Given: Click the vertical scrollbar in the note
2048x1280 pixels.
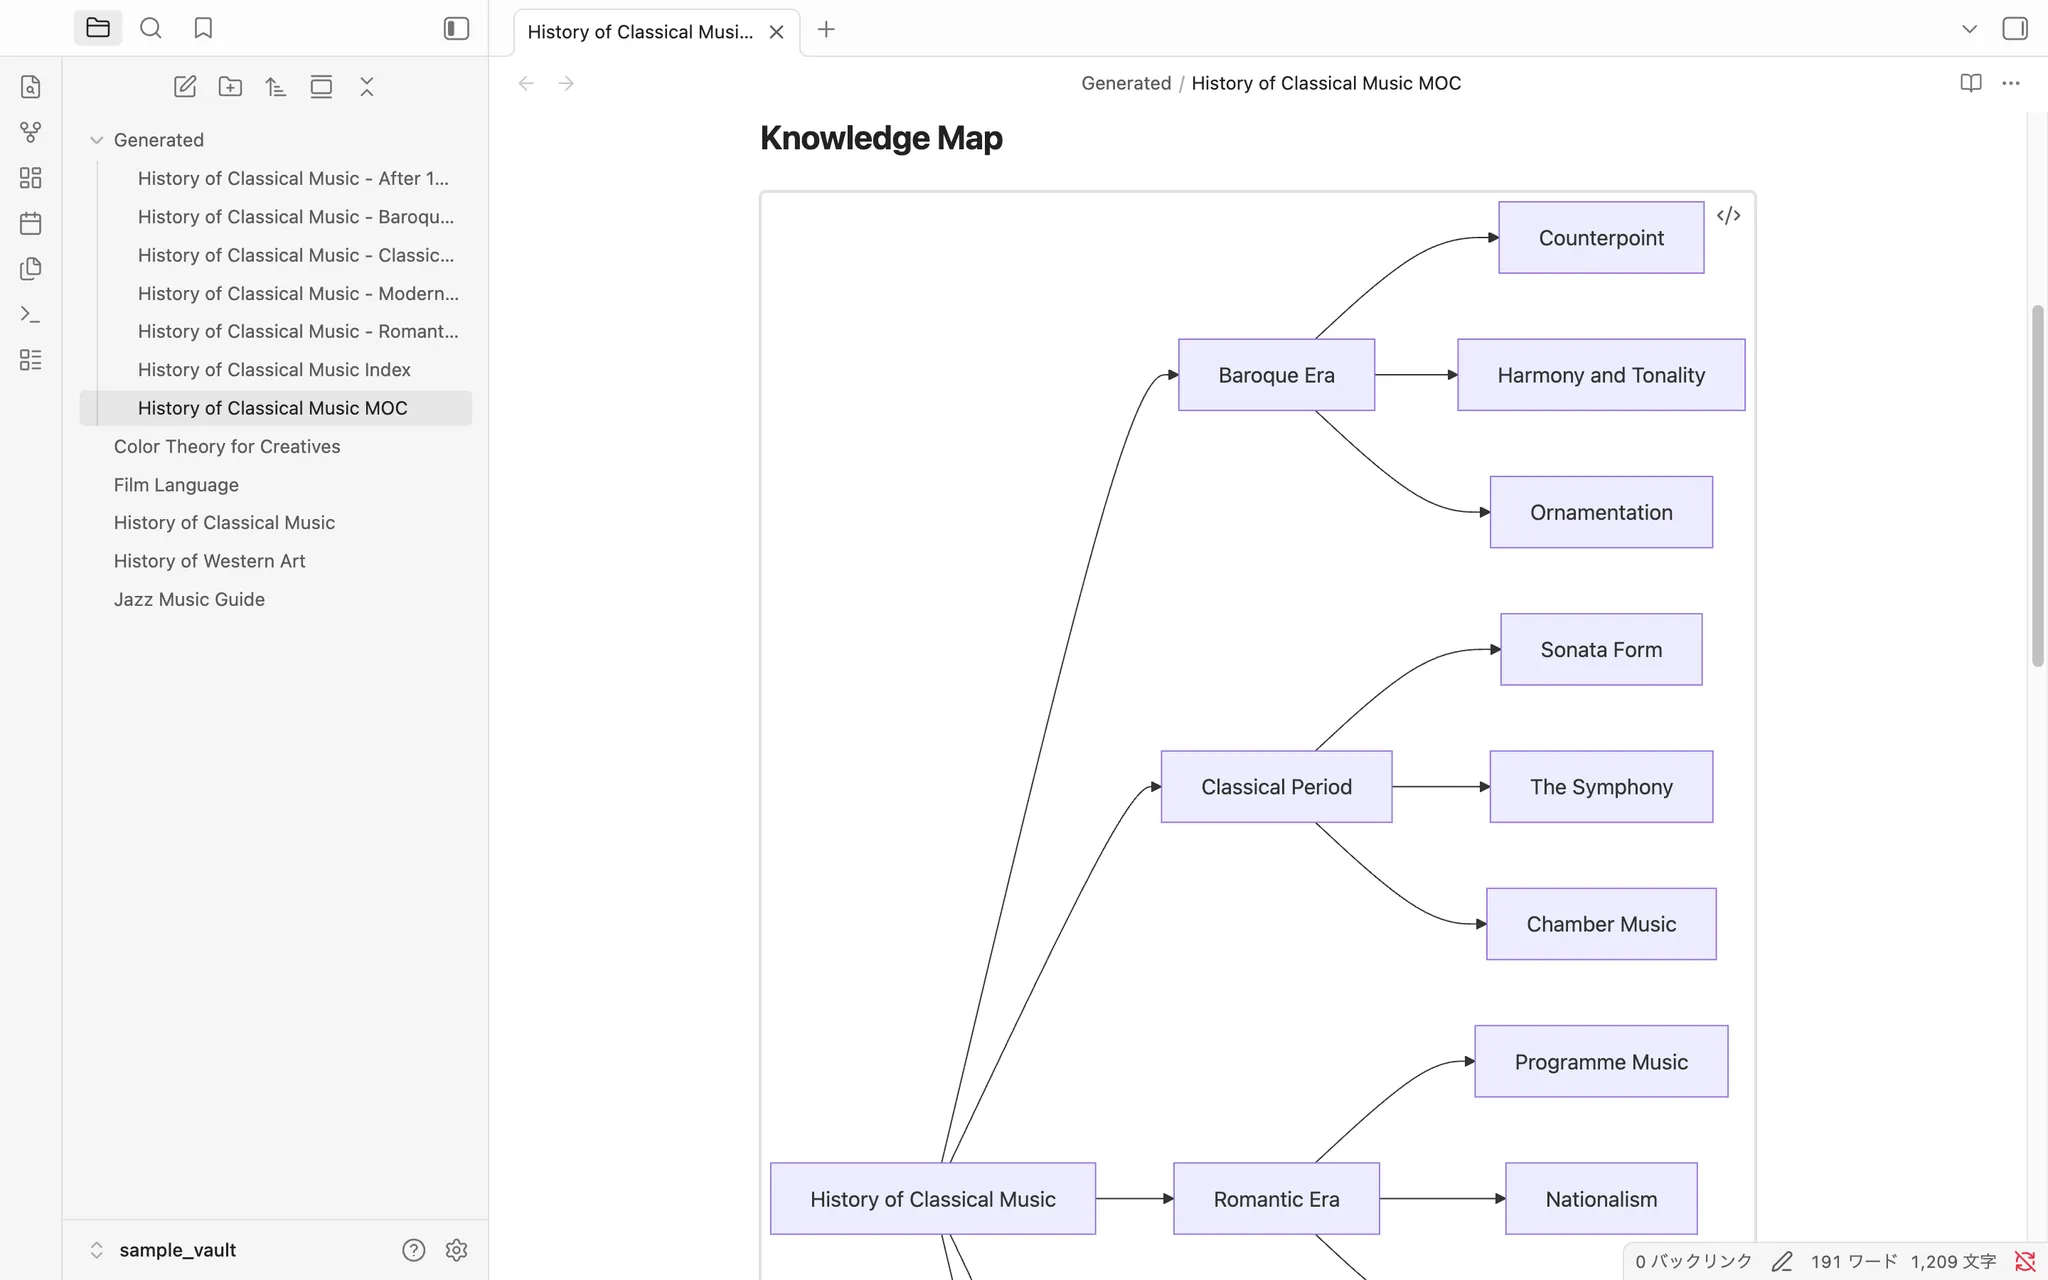Looking at the screenshot, I should pos(2037,485).
